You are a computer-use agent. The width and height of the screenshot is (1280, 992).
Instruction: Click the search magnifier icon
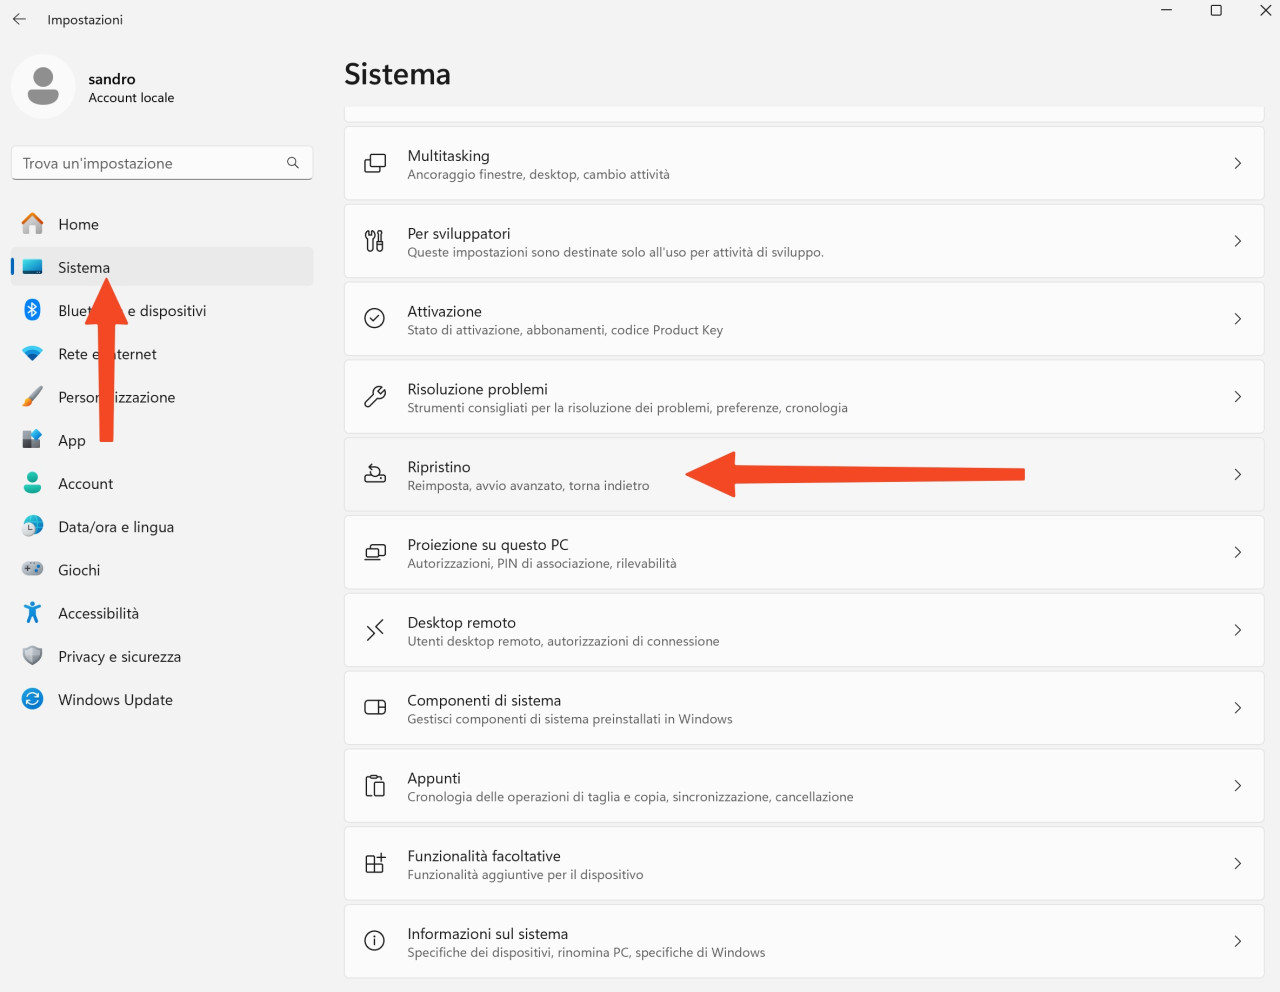pyautogui.click(x=293, y=162)
